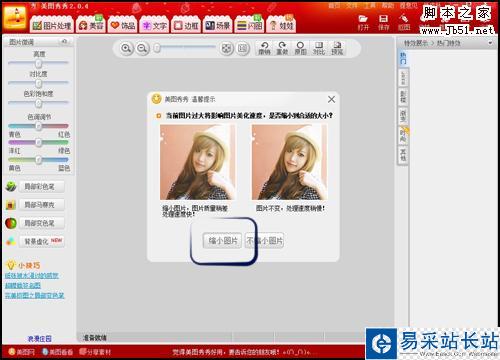Select the vertical tab above 时尚

tap(403, 115)
